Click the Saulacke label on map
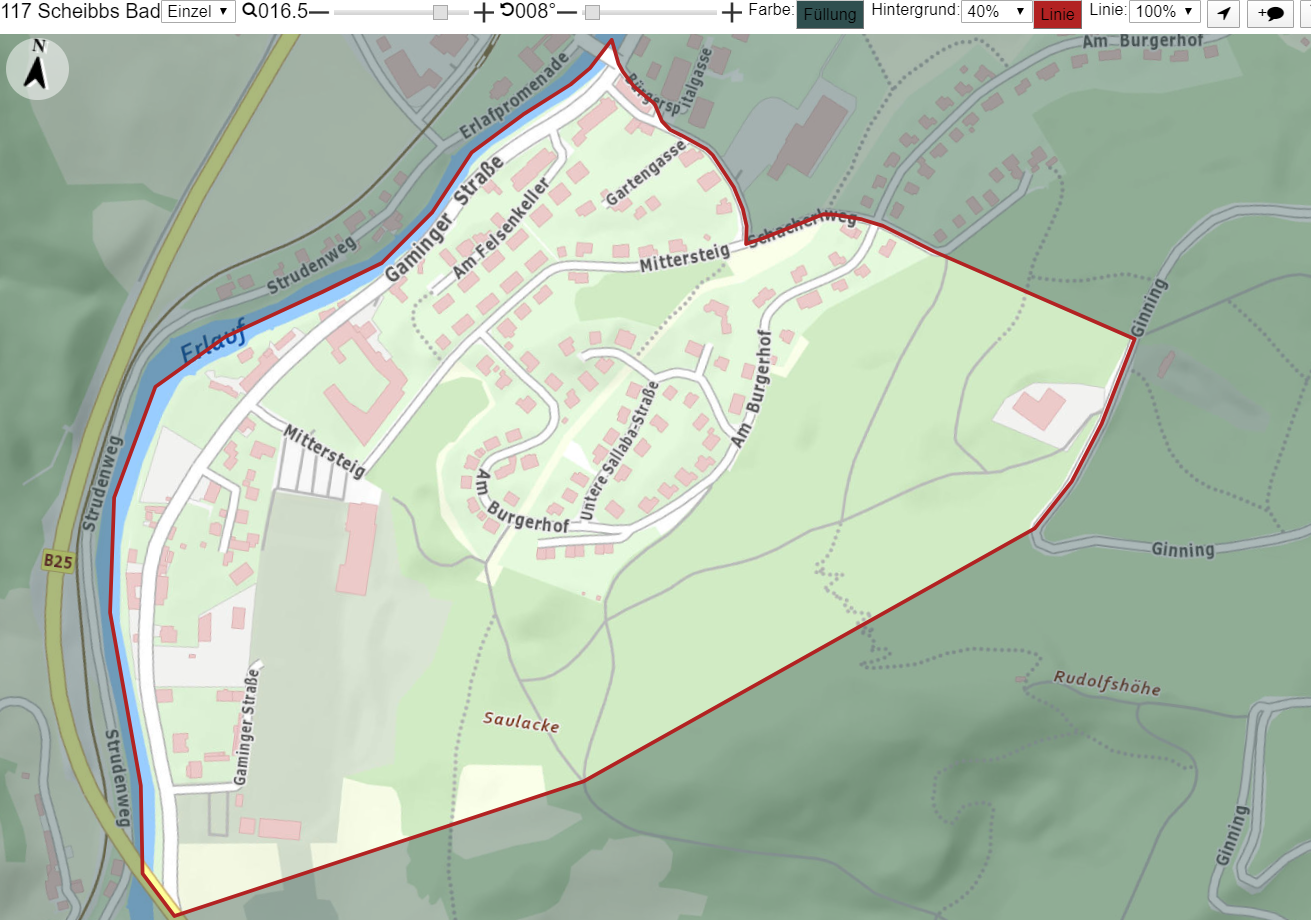This screenshot has width=1311, height=920. click(521, 721)
